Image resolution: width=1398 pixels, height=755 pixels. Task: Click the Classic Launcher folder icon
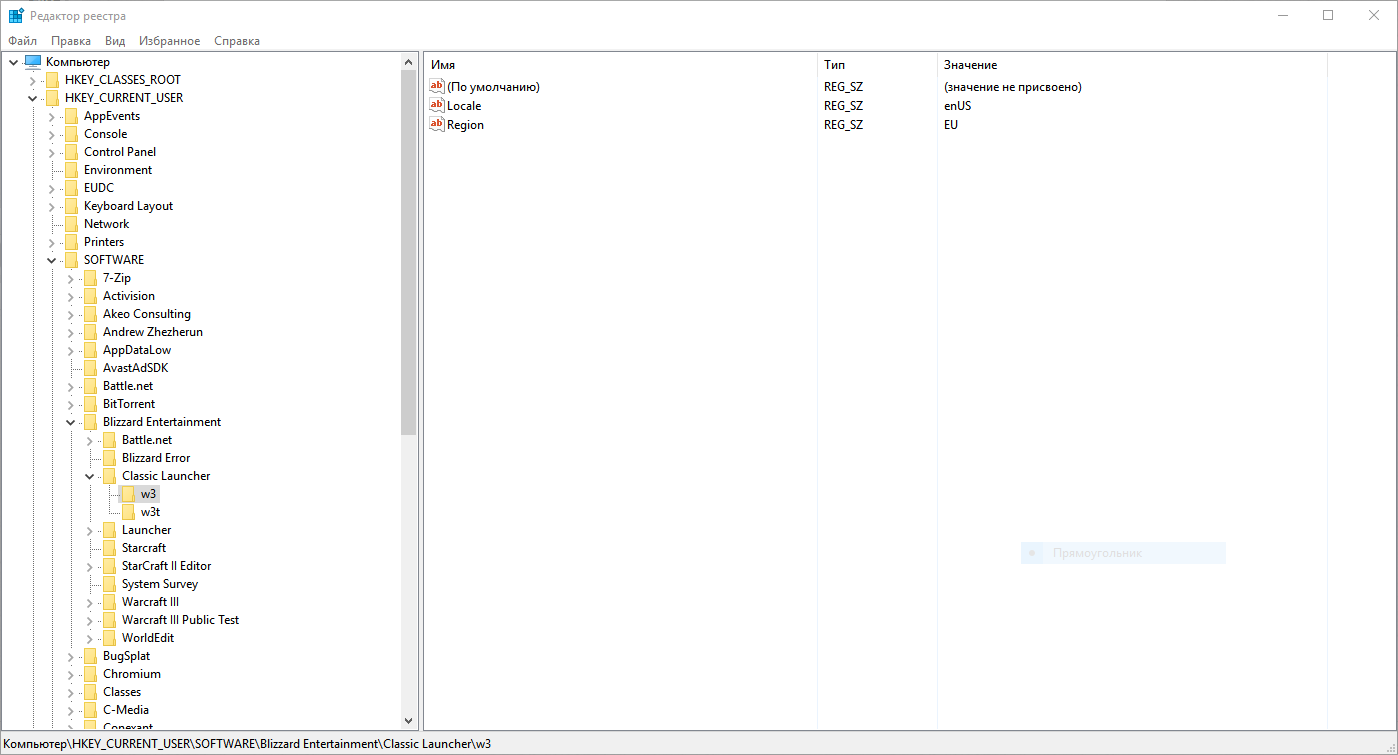tap(109, 476)
